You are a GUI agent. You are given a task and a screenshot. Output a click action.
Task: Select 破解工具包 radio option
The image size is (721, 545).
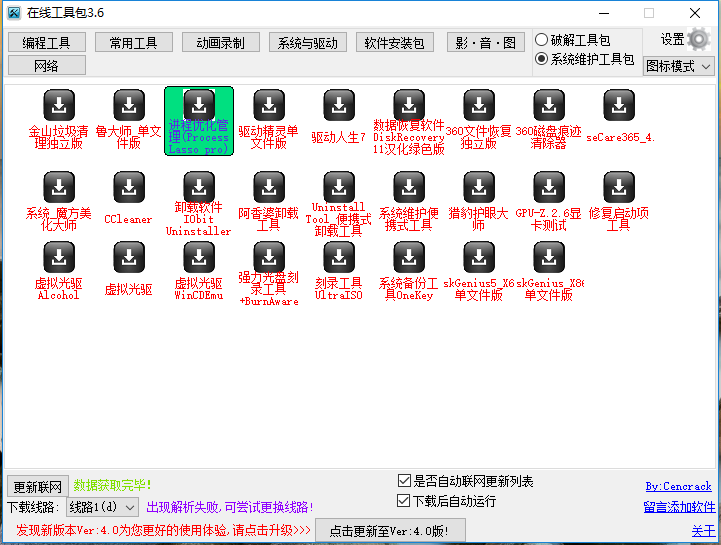point(541,40)
